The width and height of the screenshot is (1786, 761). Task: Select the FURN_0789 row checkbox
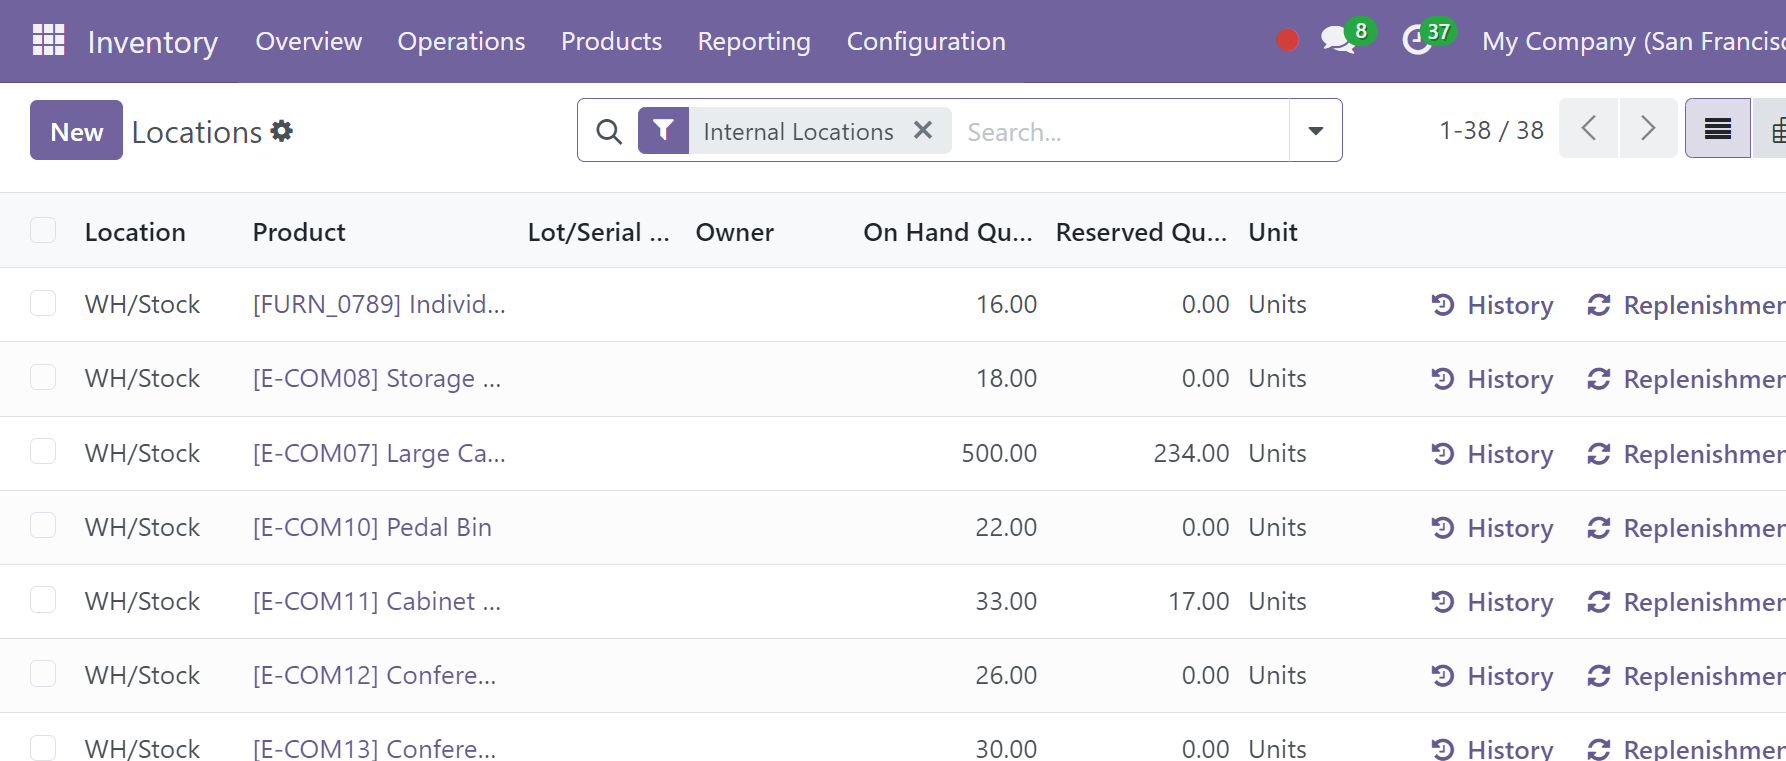(43, 303)
